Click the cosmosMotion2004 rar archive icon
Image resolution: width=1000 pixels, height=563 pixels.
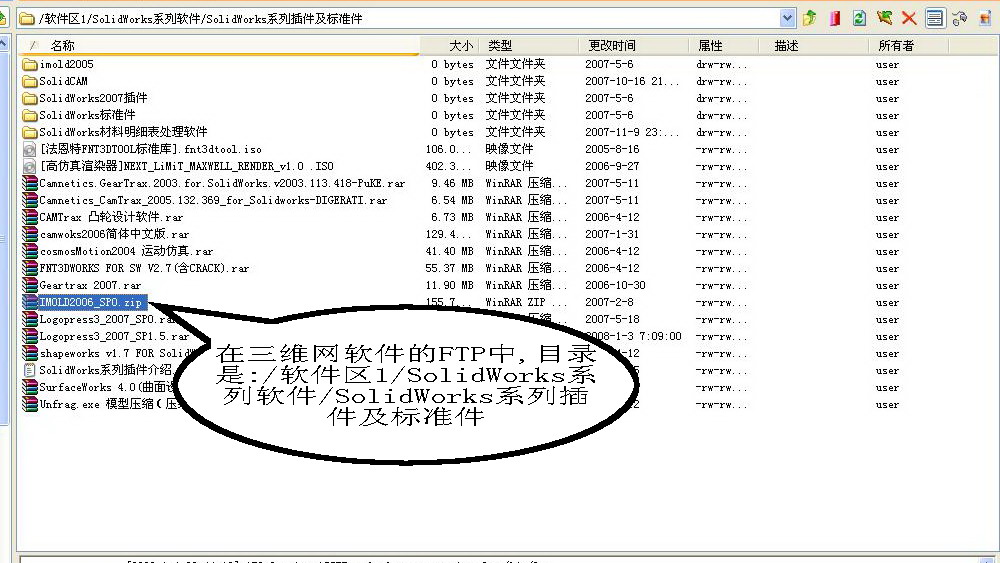(x=29, y=251)
